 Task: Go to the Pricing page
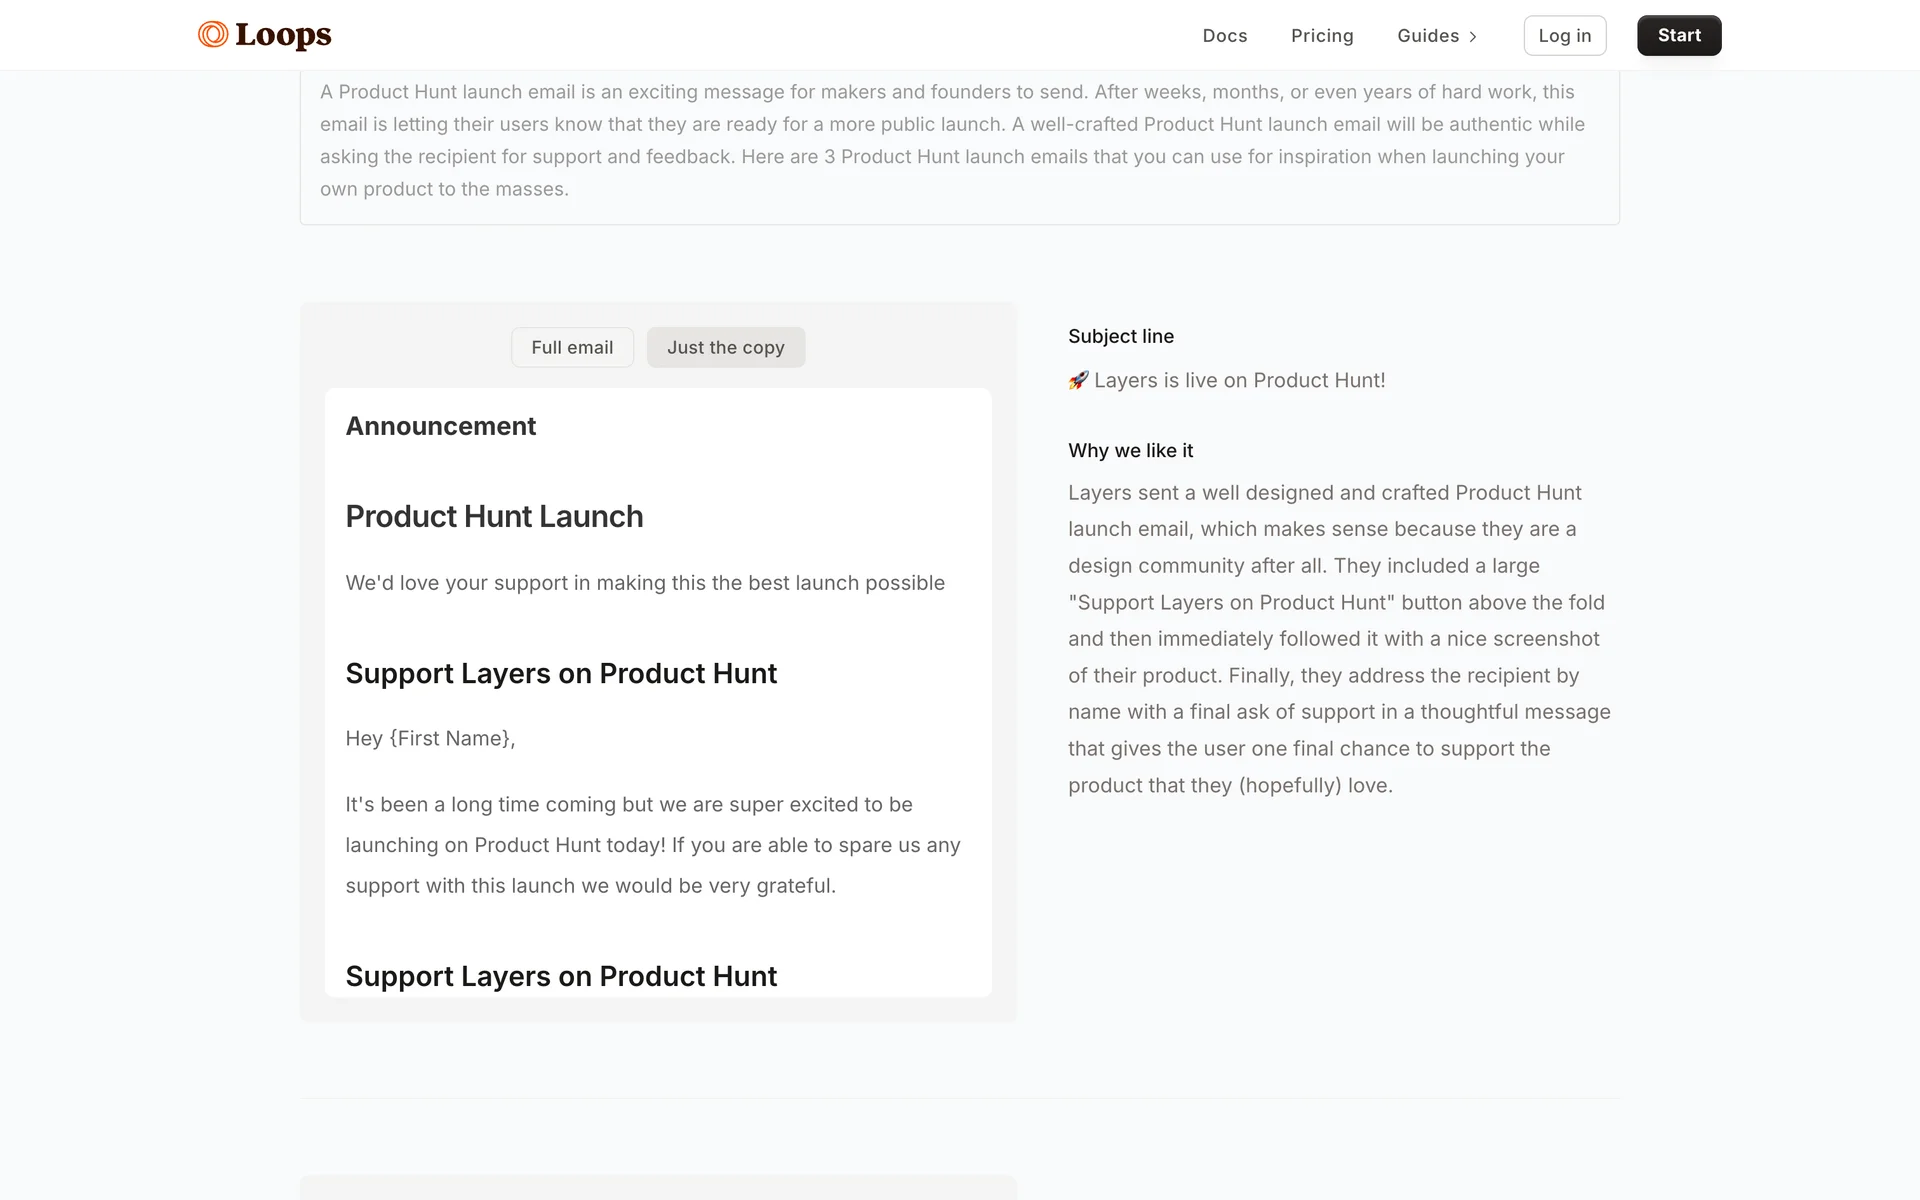pyautogui.click(x=1321, y=36)
